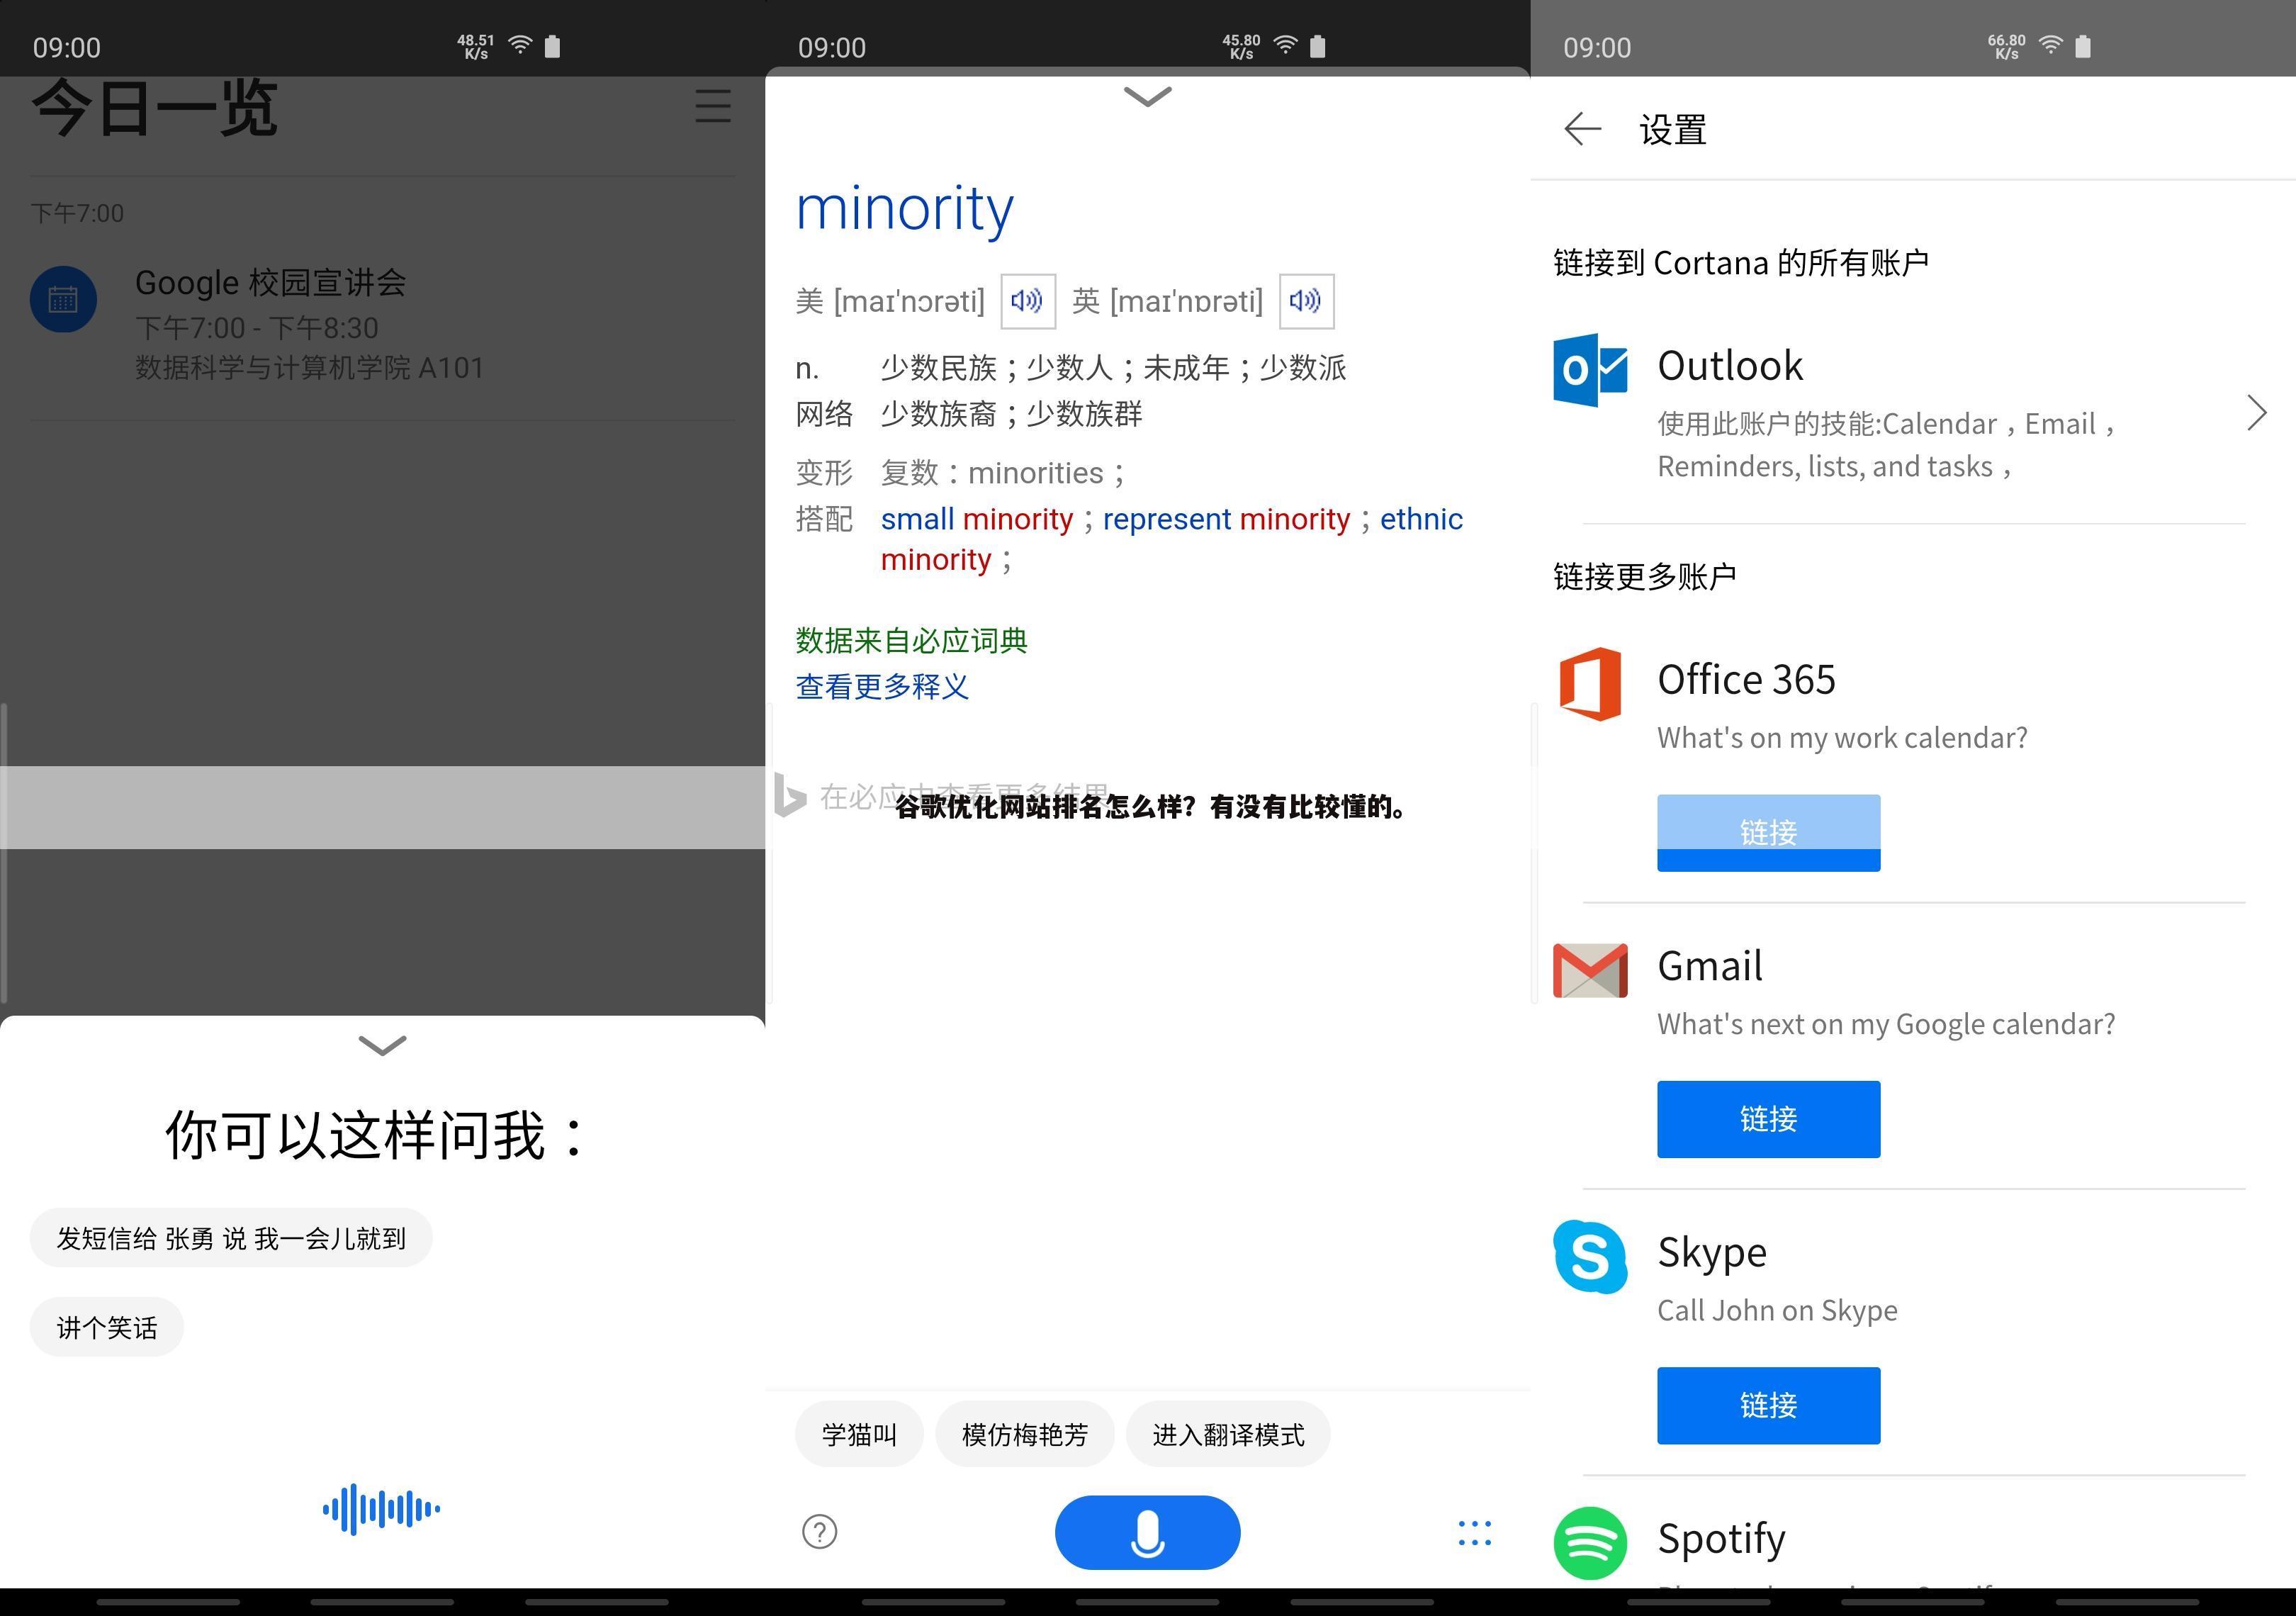Open the represent minority collocation link
Screen dimensions: 2296x1616
coord(1226,519)
